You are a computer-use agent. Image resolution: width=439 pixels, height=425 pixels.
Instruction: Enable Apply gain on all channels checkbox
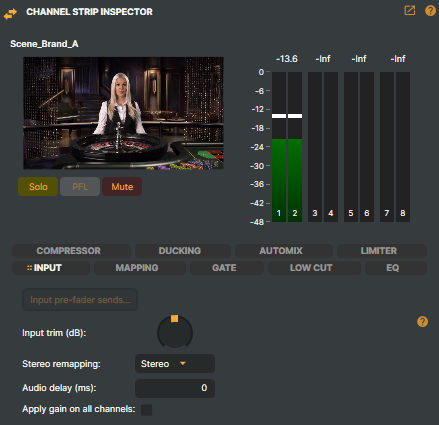(x=146, y=410)
